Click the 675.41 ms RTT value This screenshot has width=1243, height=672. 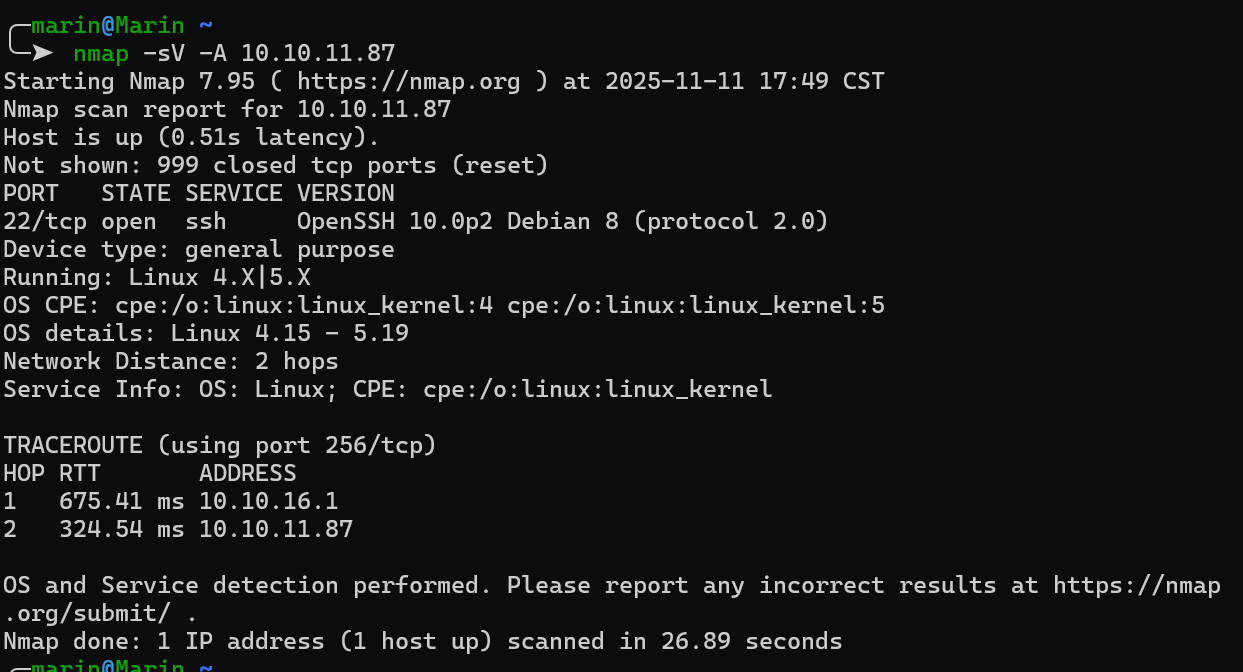click(x=121, y=501)
